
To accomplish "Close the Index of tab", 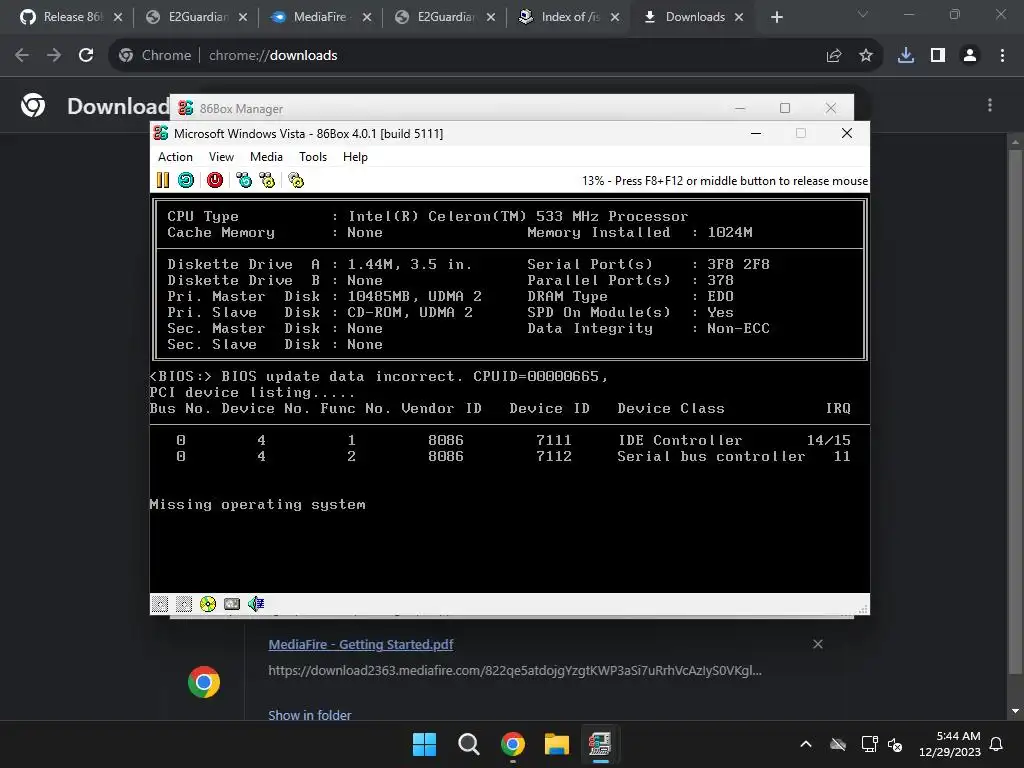I will 615,17.
